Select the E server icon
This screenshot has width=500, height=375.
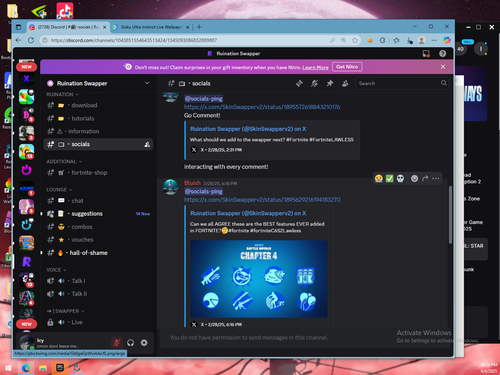(x=26, y=243)
